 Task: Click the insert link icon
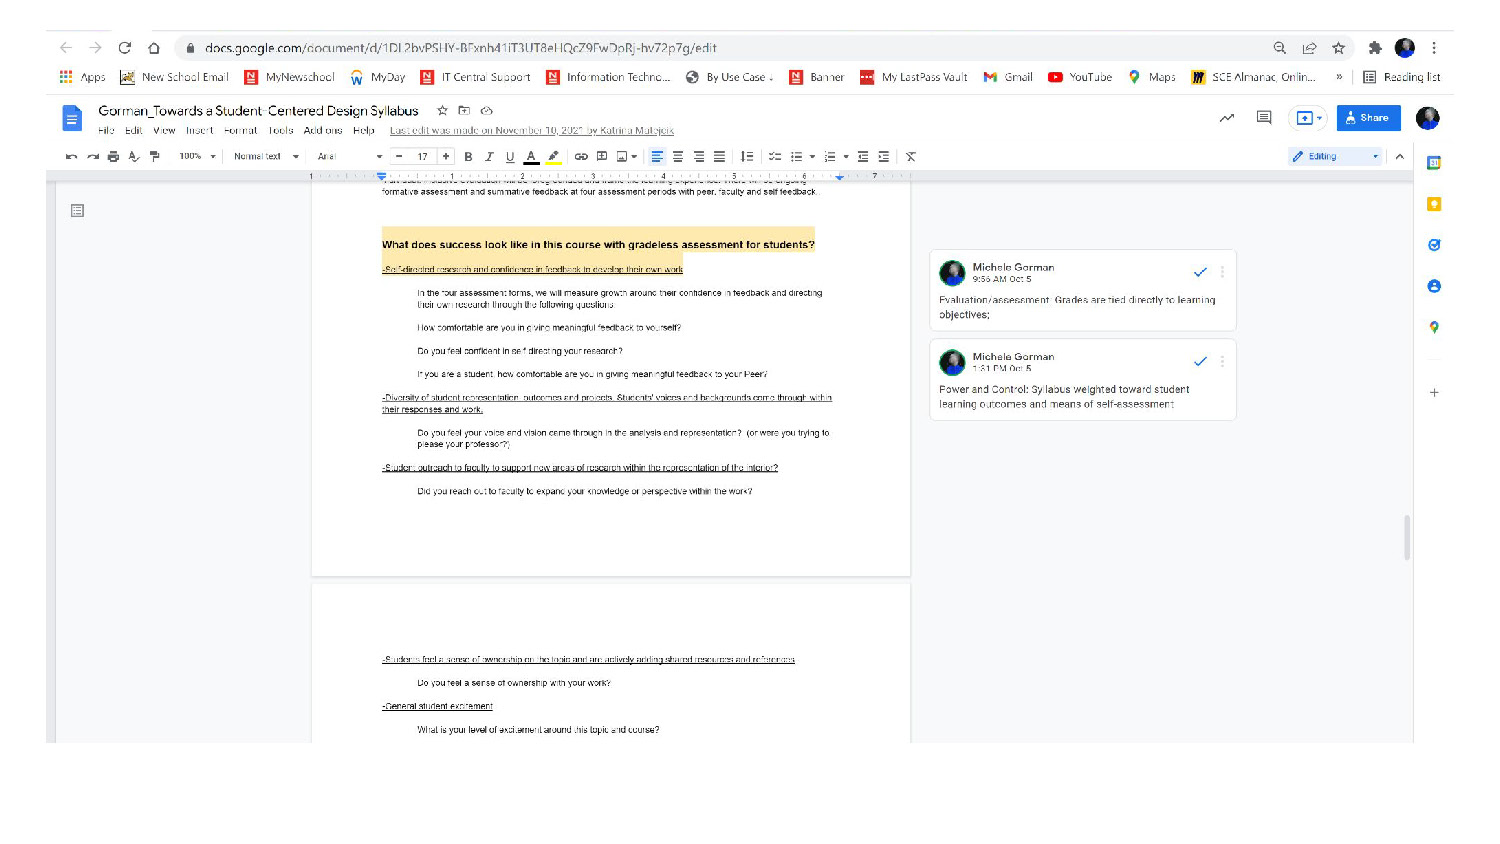pyautogui.click(x=581, y=157)
